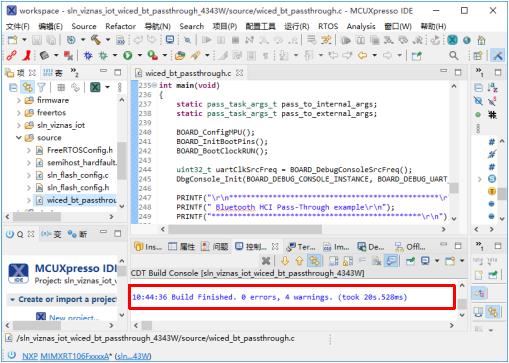Open the Analysis menu
The image size is (509, 363).
(x=361, y=26)
